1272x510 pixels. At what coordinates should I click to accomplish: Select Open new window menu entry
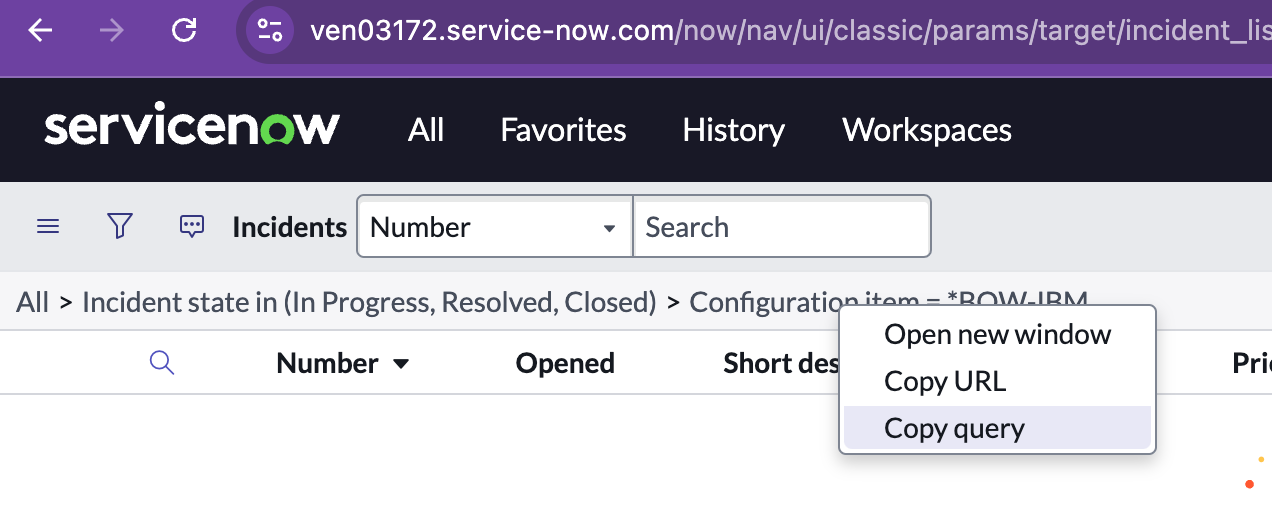click(997, 334)
